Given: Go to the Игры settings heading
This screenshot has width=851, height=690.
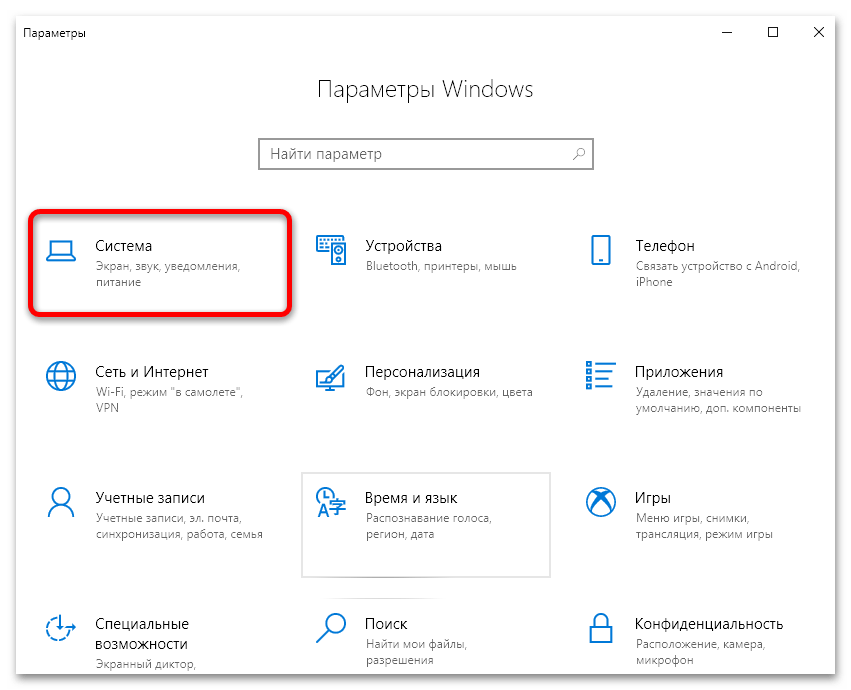Looking at the screenshot, I should point(653,498).
